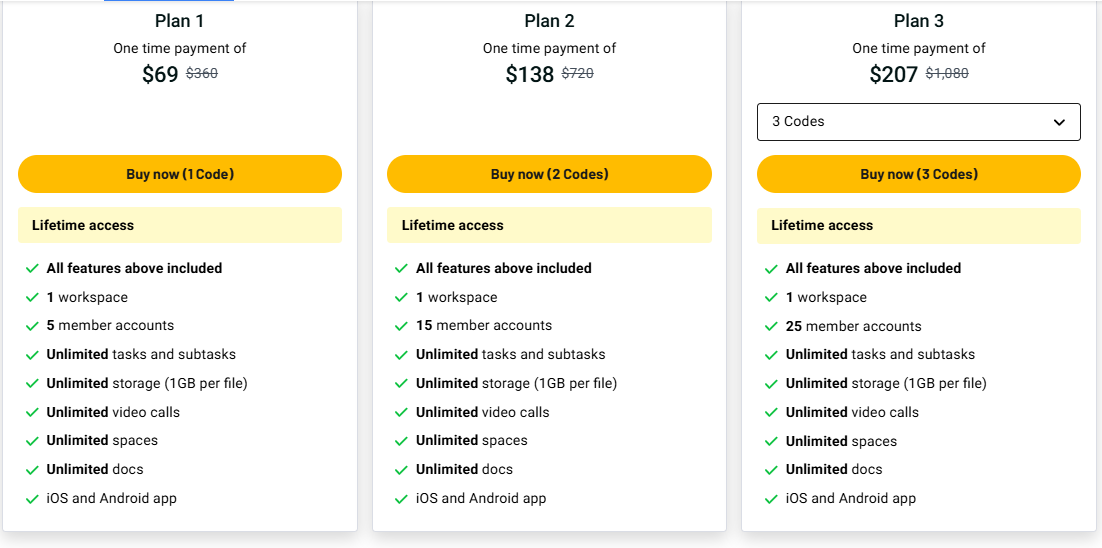Click the $207 price in Plan 3
Viewport: 1102px width, 548px height.
pos(894,74)
